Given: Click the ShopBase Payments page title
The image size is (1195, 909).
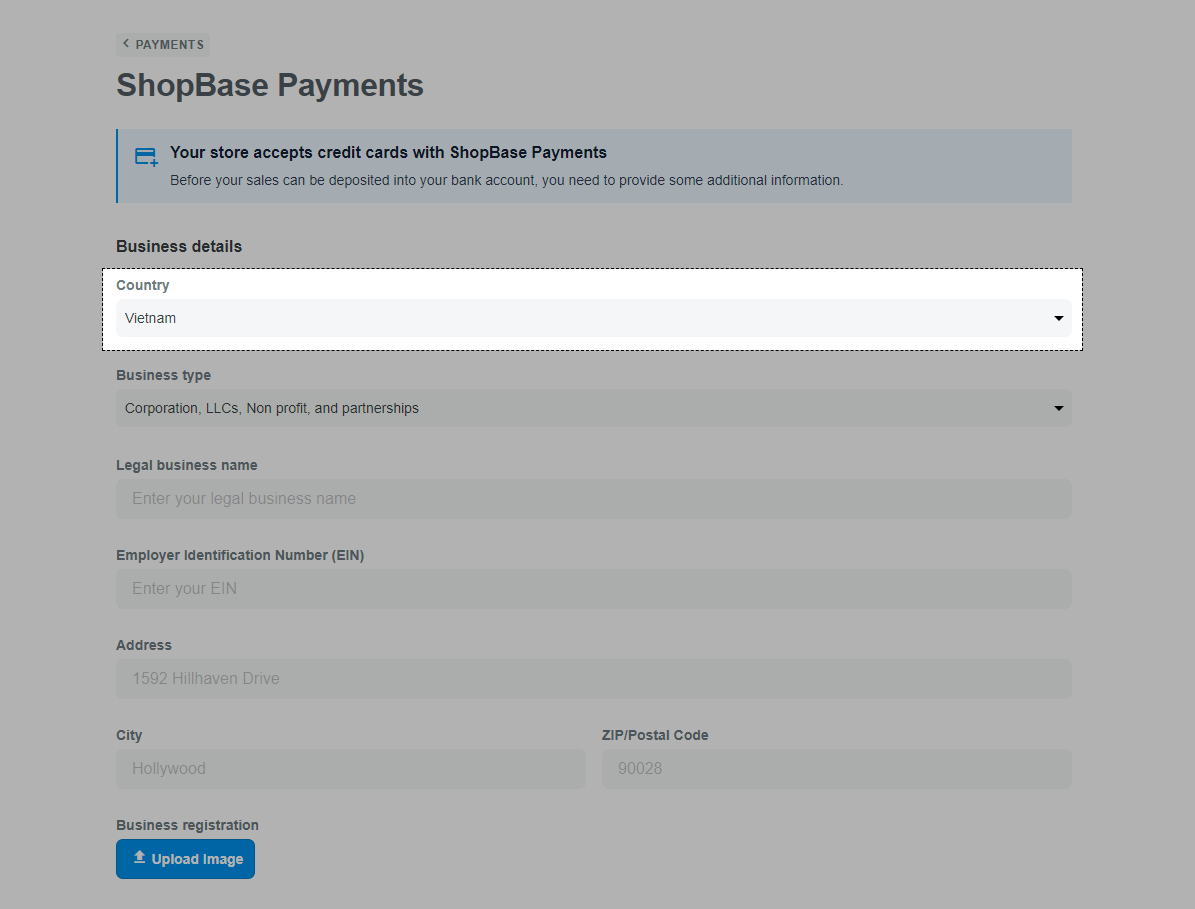Looking at the screenshot, I should point(270,85).
